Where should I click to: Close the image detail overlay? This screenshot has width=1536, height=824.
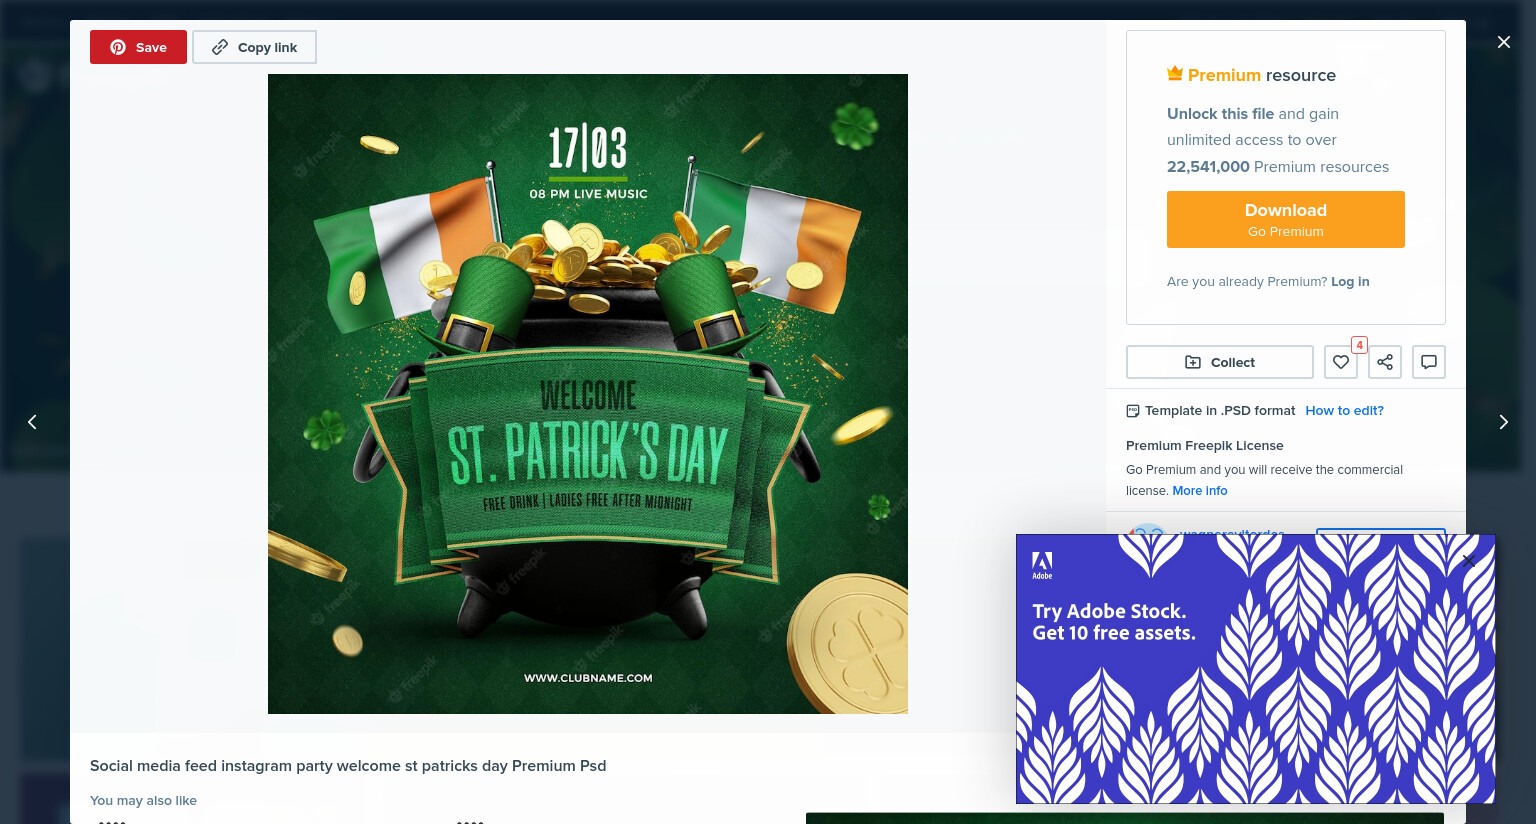[1504, 42]
